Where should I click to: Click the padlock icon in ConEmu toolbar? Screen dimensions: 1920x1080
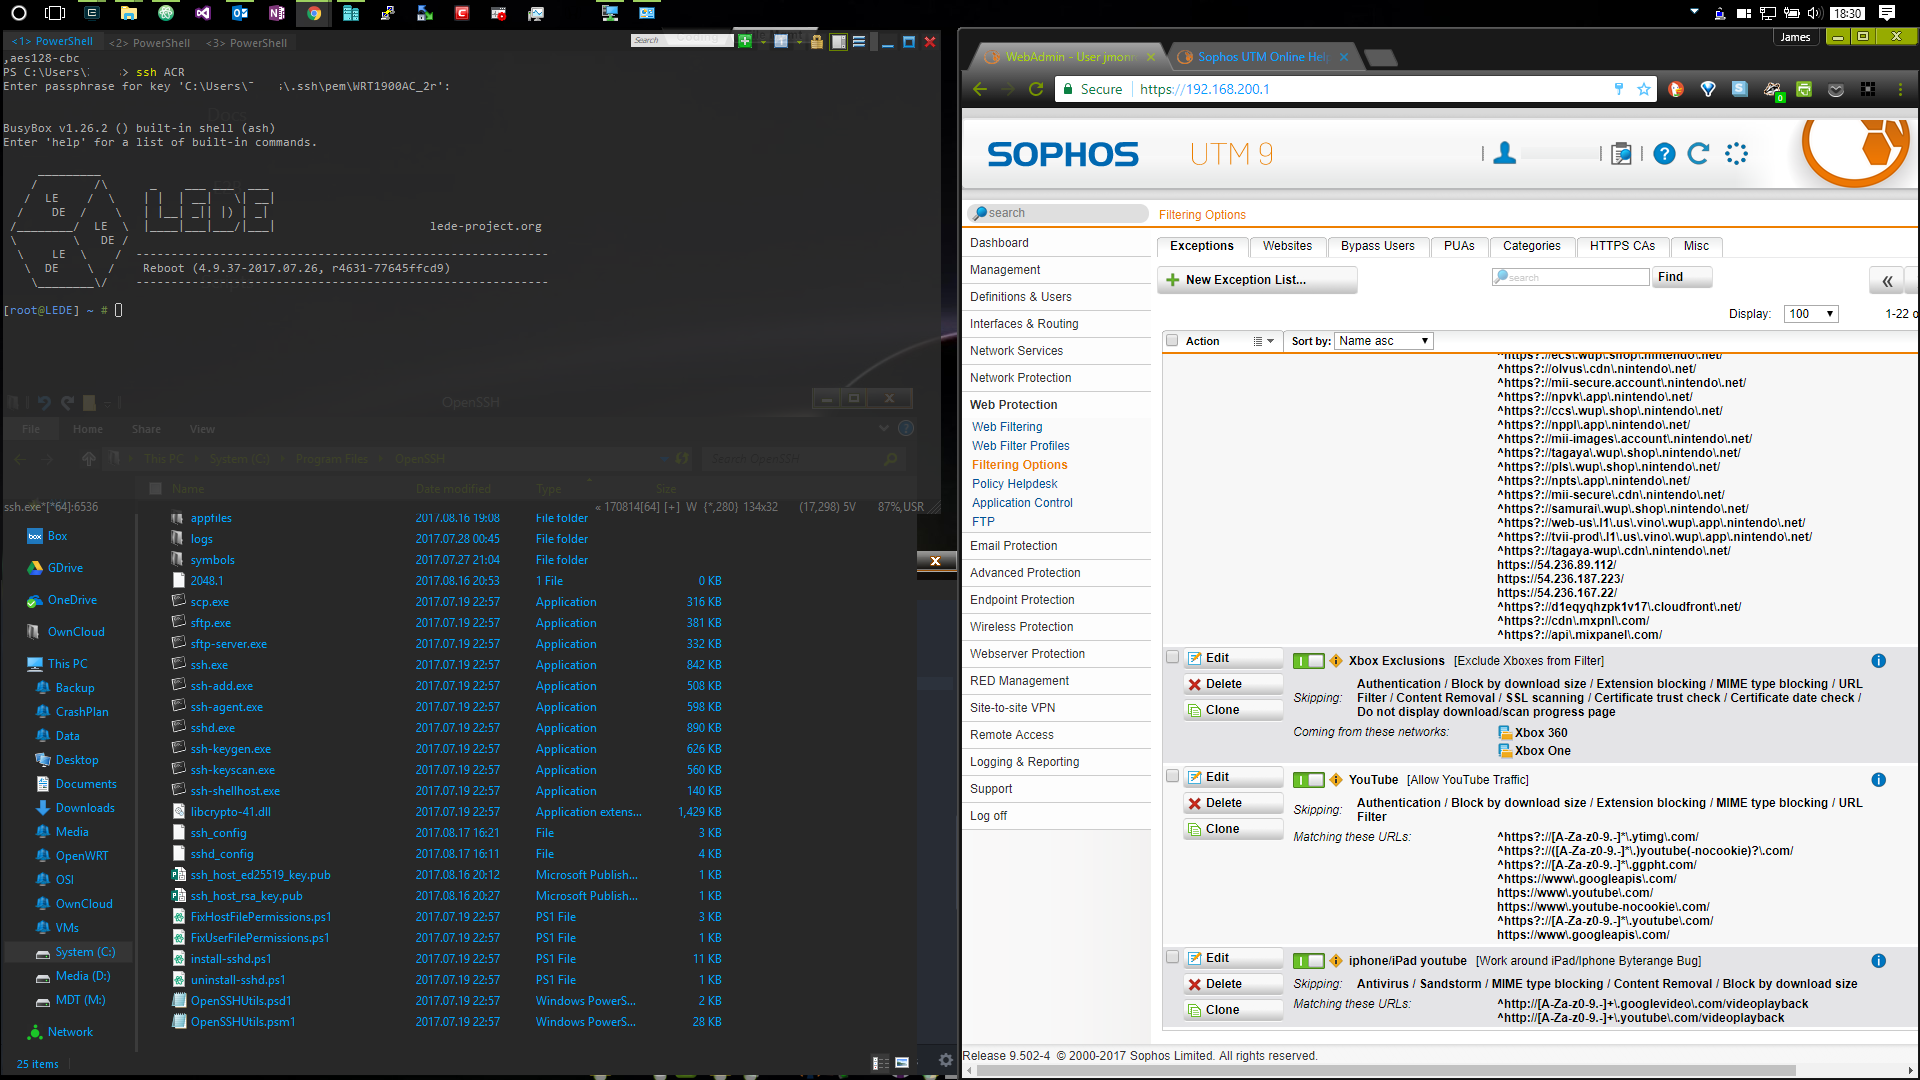pyautogui.click(x=817, y=41)
